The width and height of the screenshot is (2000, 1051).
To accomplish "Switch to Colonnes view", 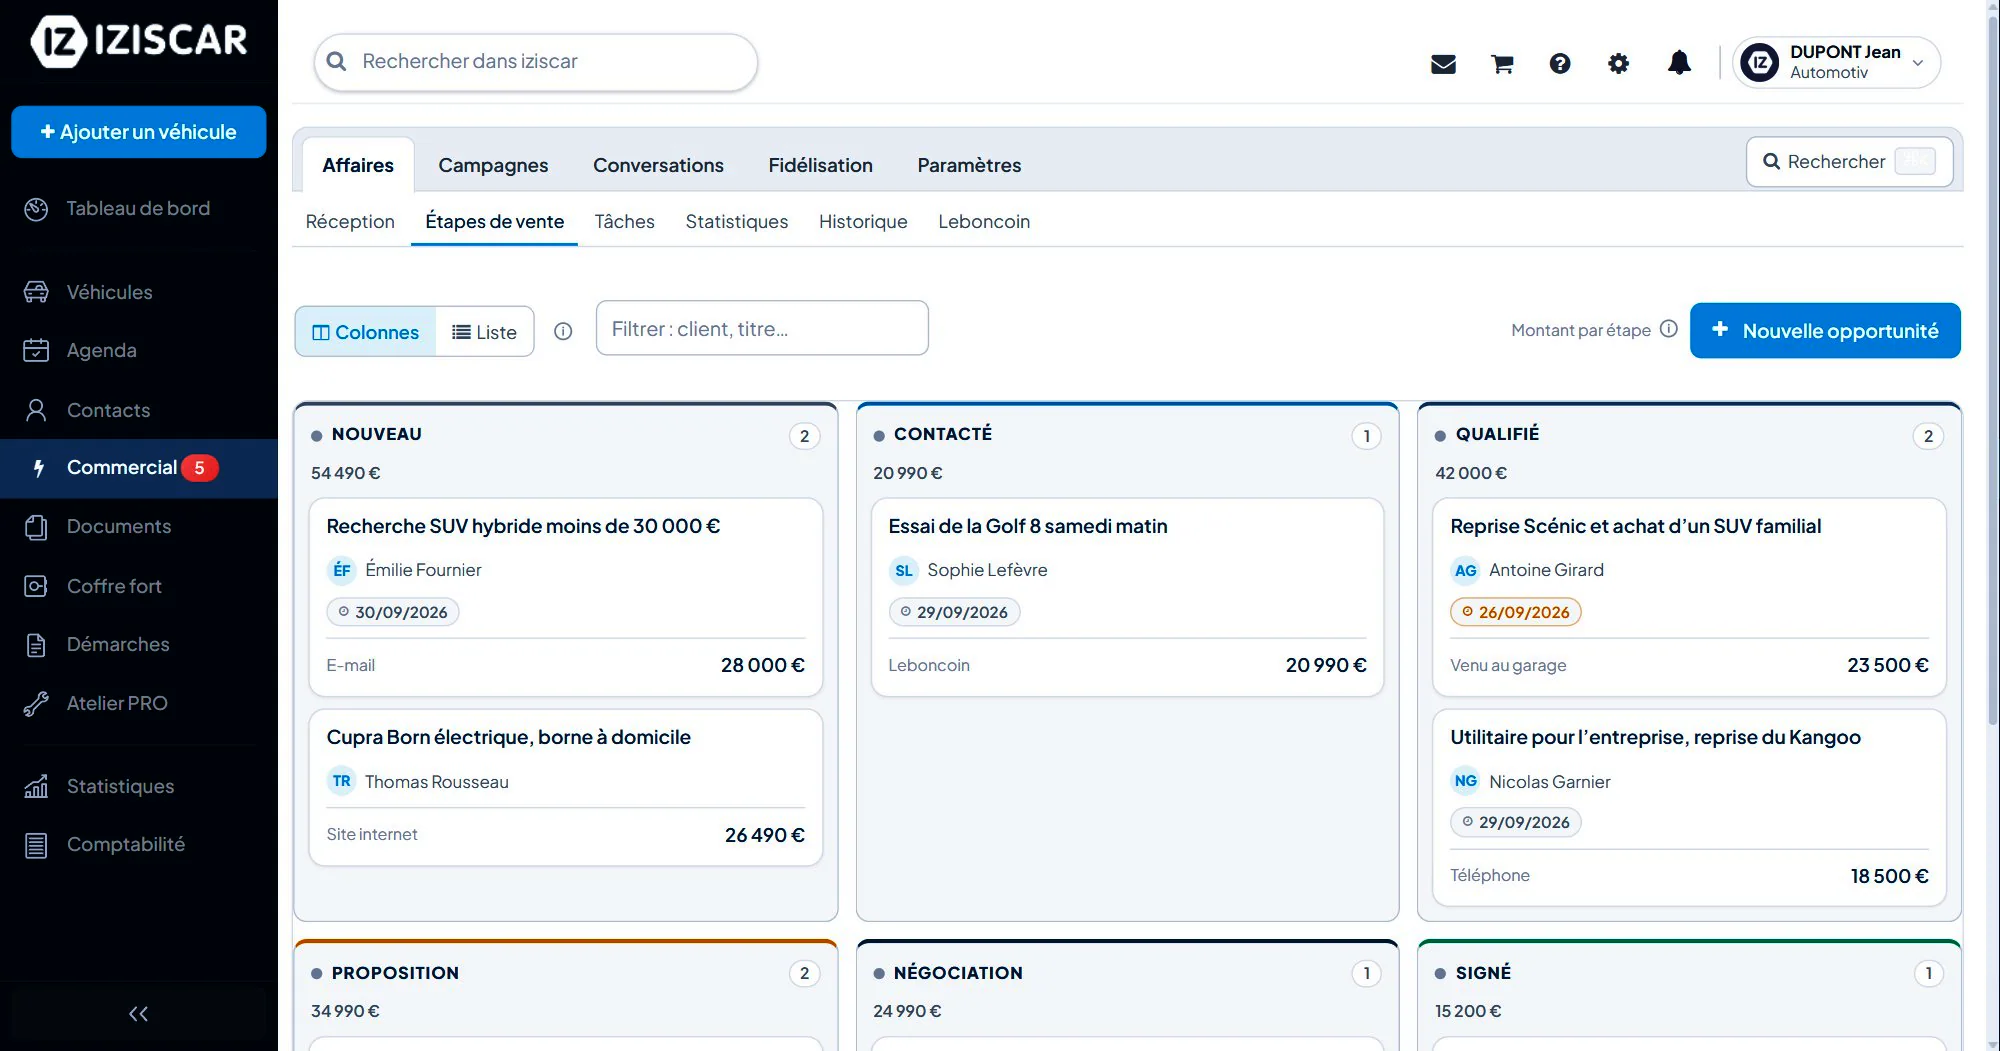I will [x=365, y=332].
